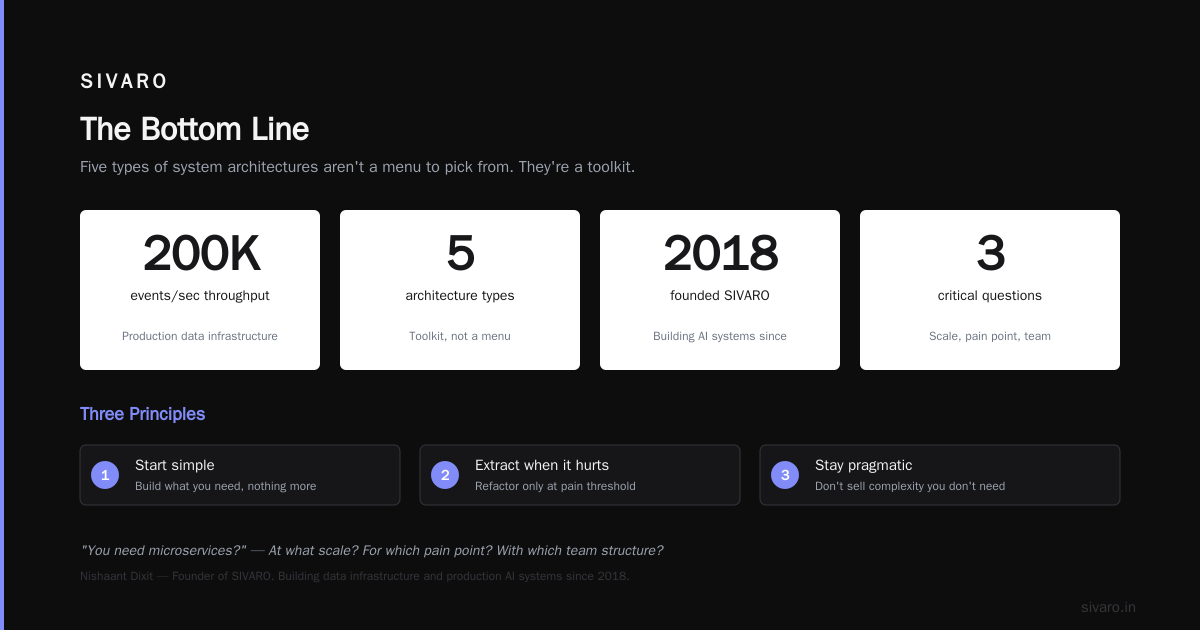Screen dimensions: 1200x630
Task: Click the Start simple principle box
Action: [x=240, y=475]
